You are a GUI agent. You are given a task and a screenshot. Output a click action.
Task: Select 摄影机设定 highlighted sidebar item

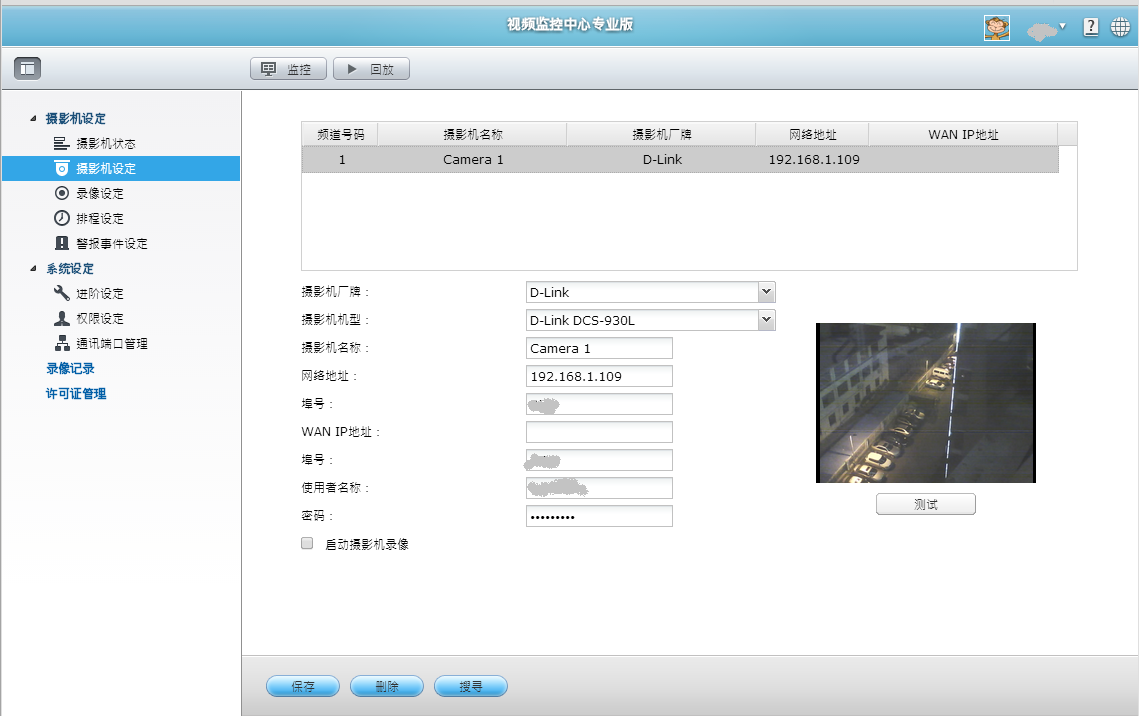(x=121, y=168)
